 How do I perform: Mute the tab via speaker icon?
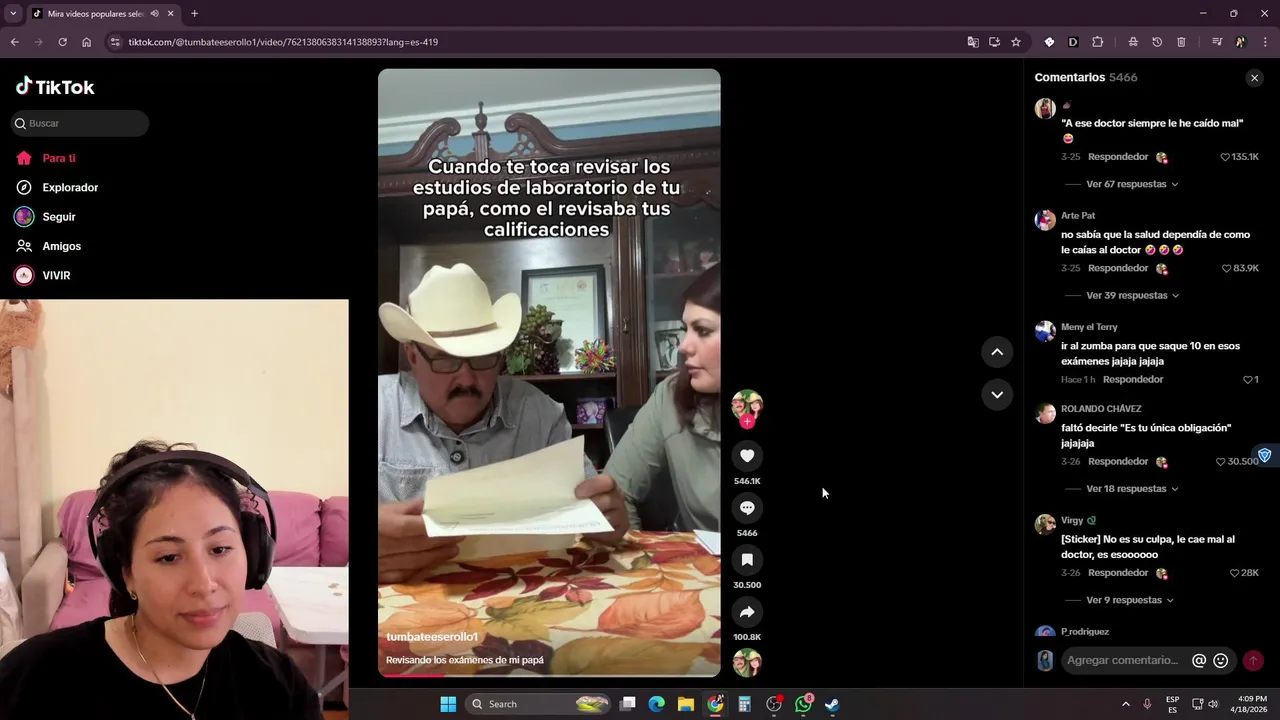click(154, 14)
